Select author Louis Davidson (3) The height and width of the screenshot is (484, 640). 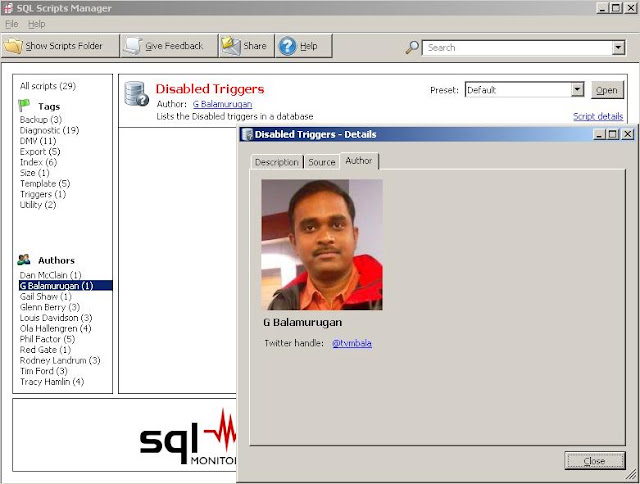56,317
